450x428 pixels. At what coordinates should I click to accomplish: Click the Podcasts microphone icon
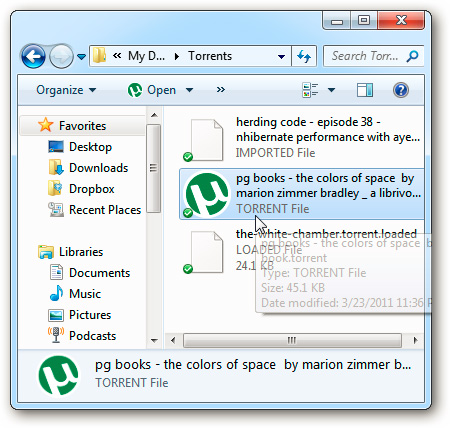tap(56, 335)
